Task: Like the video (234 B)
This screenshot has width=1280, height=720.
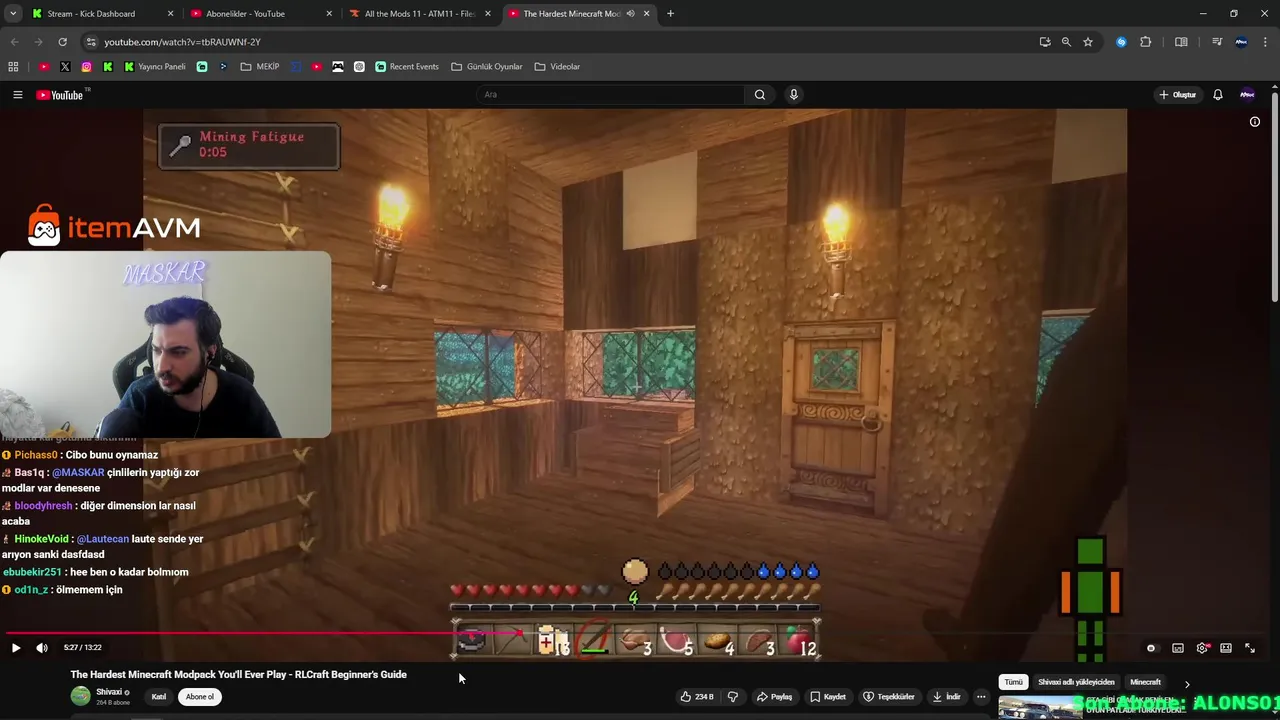Action: point(699,697)
